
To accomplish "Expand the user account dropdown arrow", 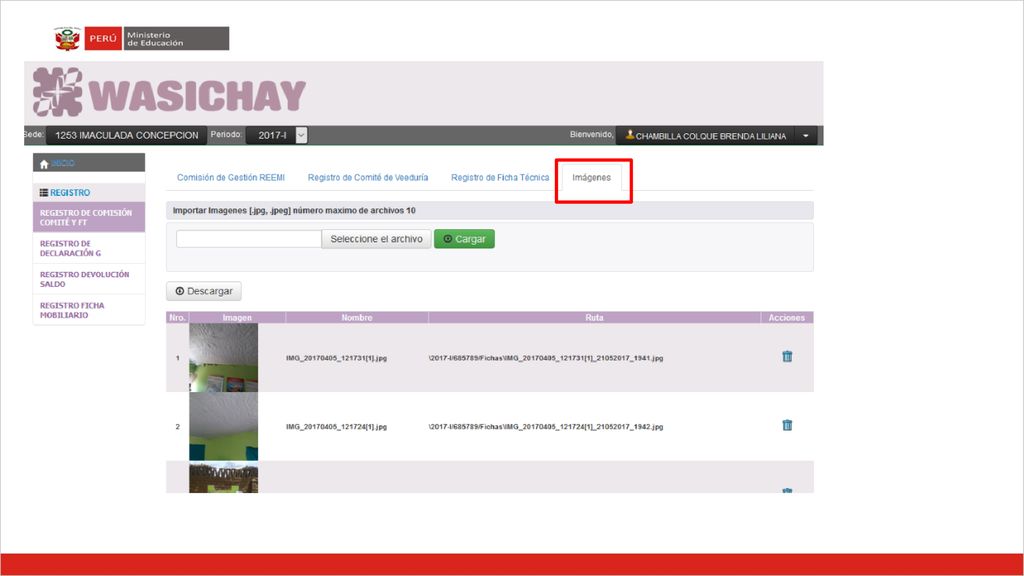I will click(x=805, y=135).
